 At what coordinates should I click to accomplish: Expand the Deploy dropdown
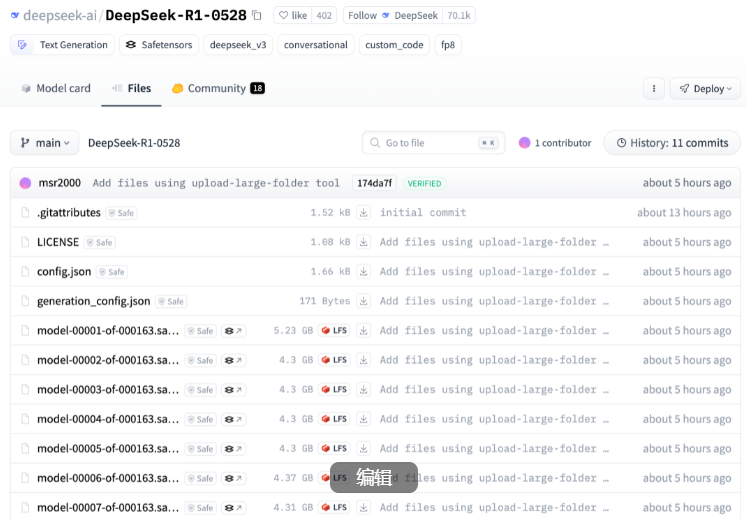[705, 88]
